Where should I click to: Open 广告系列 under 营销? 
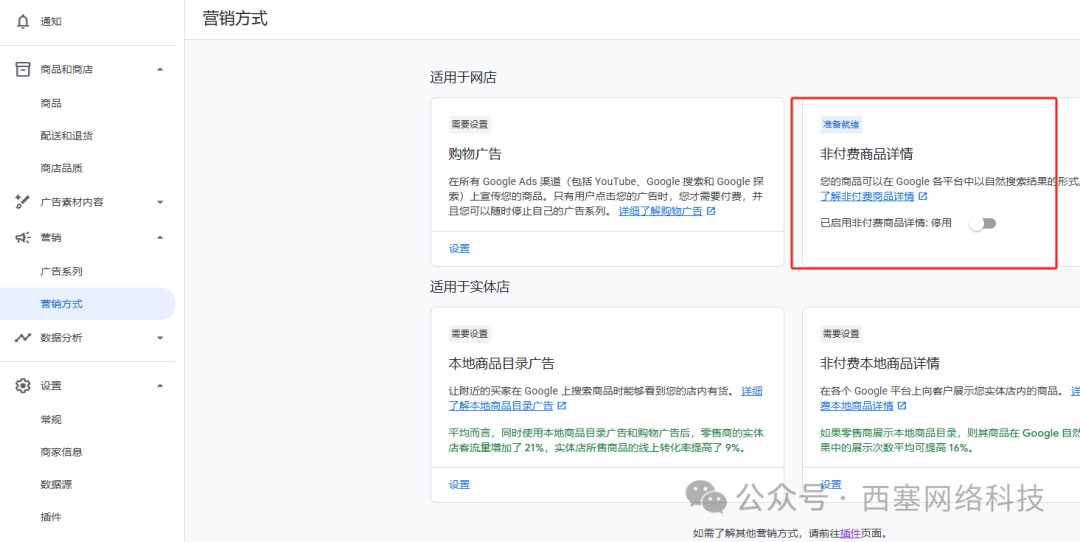pyautogui.click(x=62, y=271)
